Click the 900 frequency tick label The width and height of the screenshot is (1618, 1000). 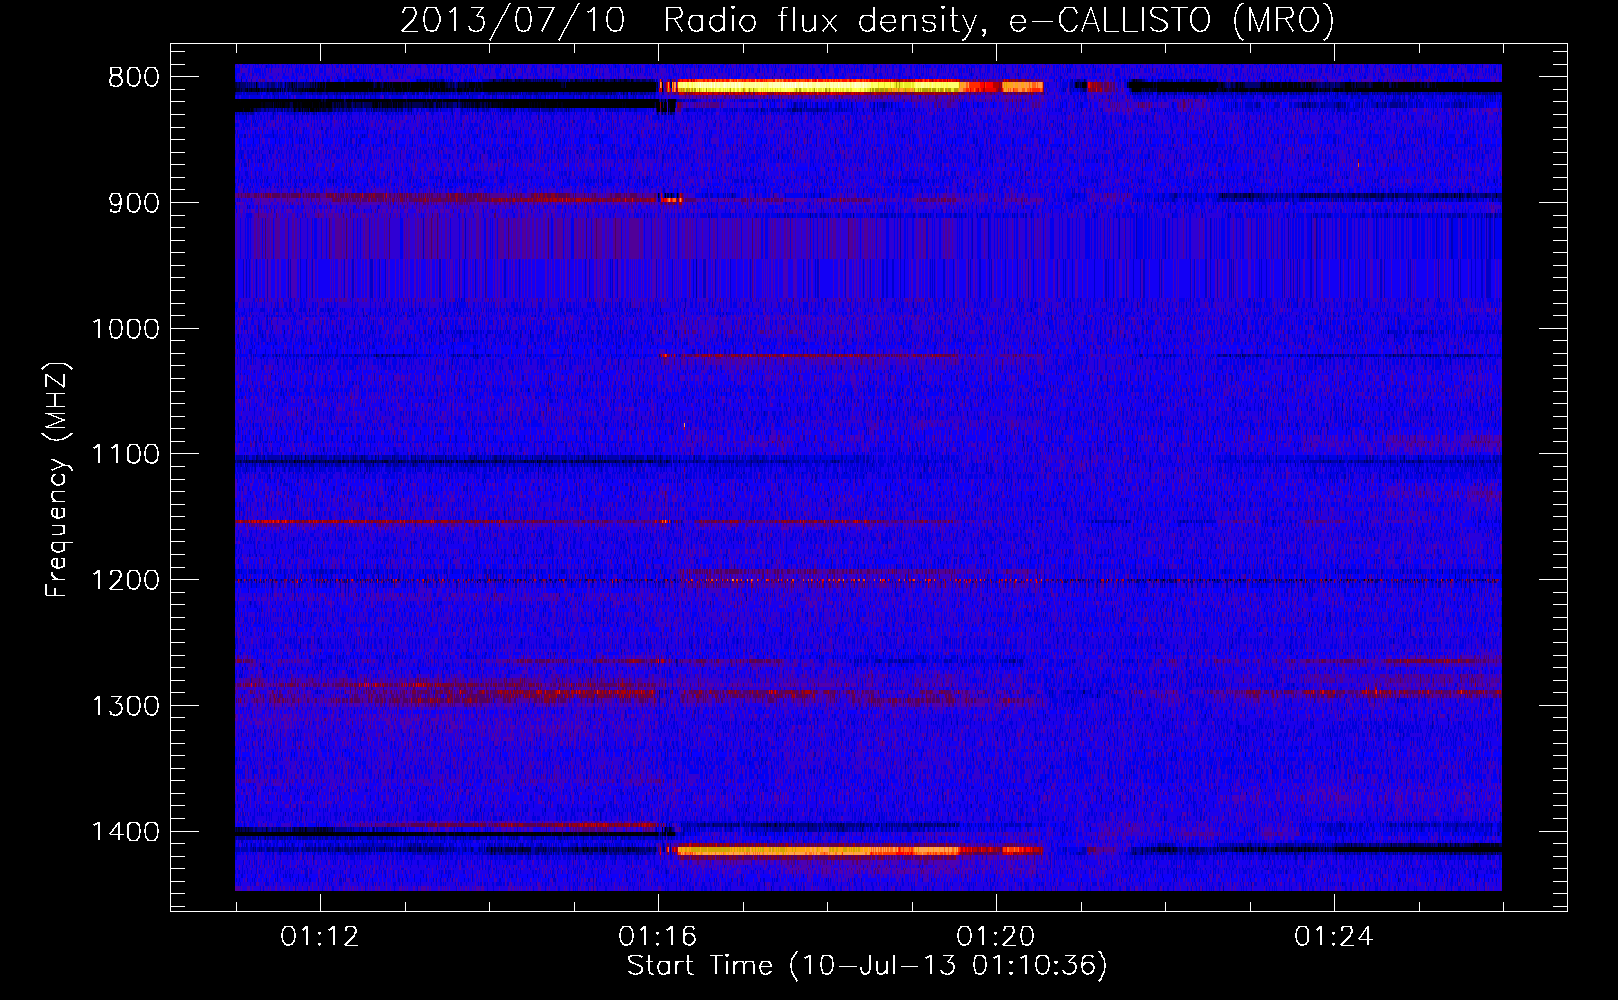[134, 203]
